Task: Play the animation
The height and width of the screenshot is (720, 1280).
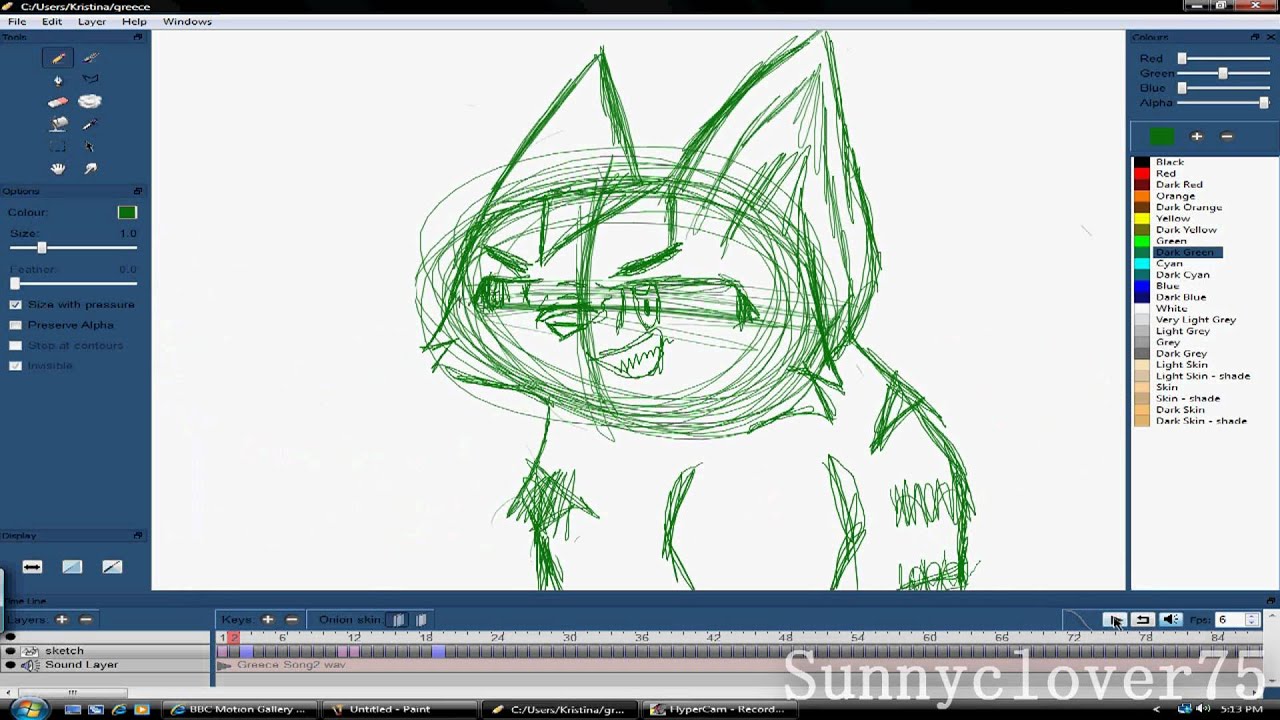Action: coord(1115,620)
